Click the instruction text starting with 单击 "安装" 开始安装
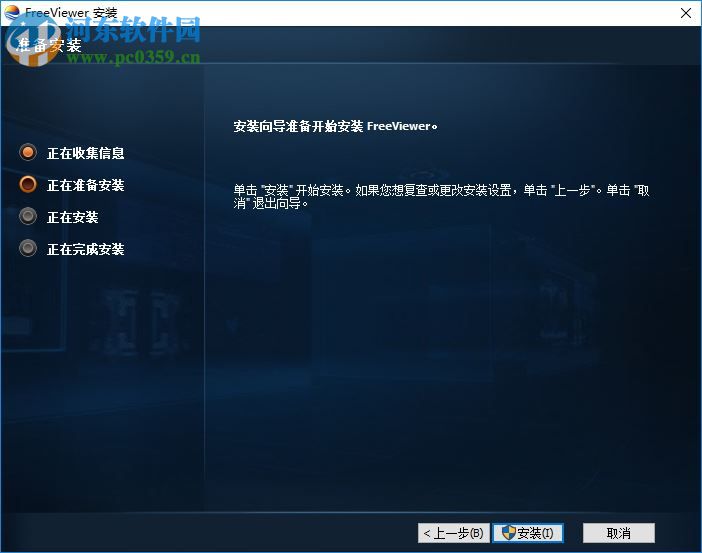702x553 pixels. pyautogui.click(x=441, y=197)
